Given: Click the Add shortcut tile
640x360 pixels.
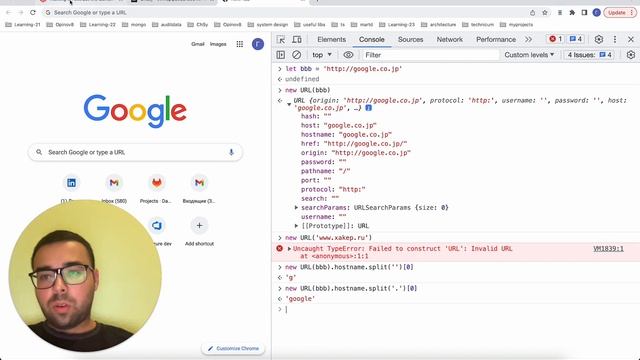Looking at the screenshot, I should click(199, 231).
